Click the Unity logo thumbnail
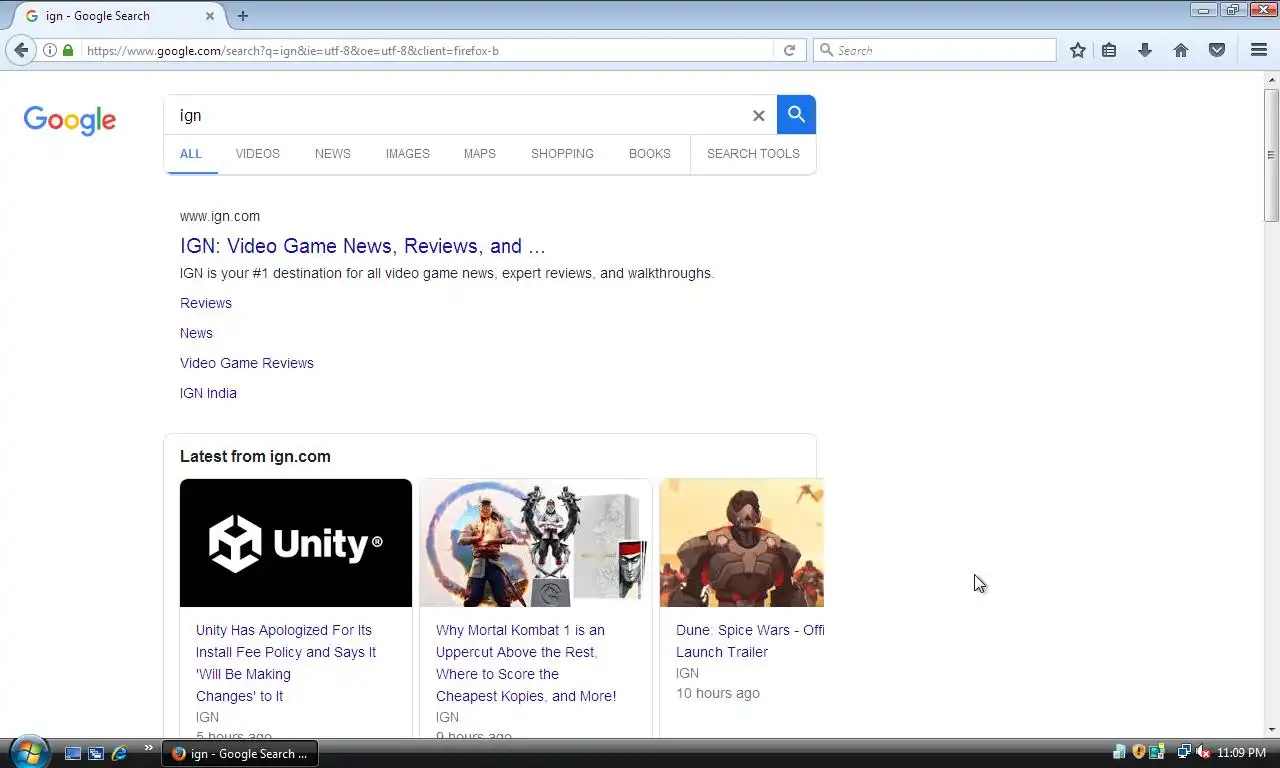The image size is (1280, 768). tap(296, 543)
